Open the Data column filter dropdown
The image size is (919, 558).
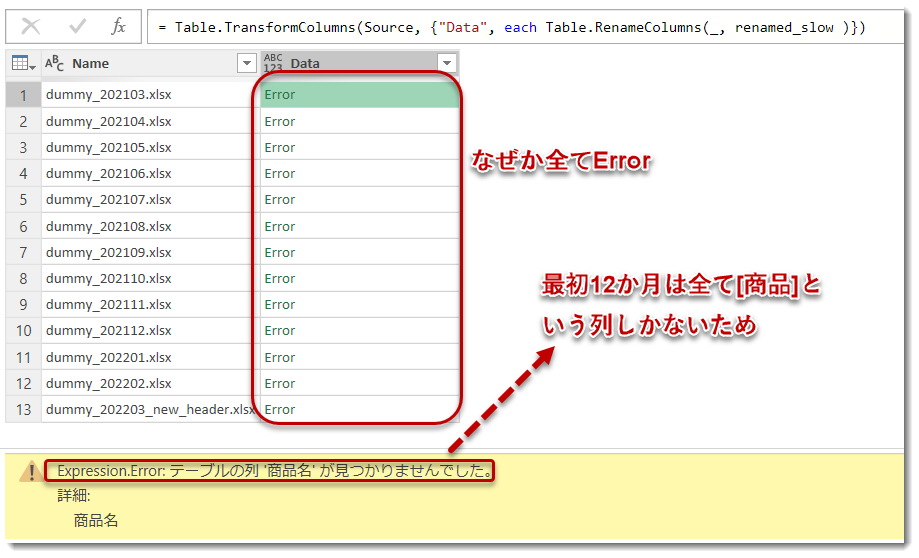[x=447, y=63]
